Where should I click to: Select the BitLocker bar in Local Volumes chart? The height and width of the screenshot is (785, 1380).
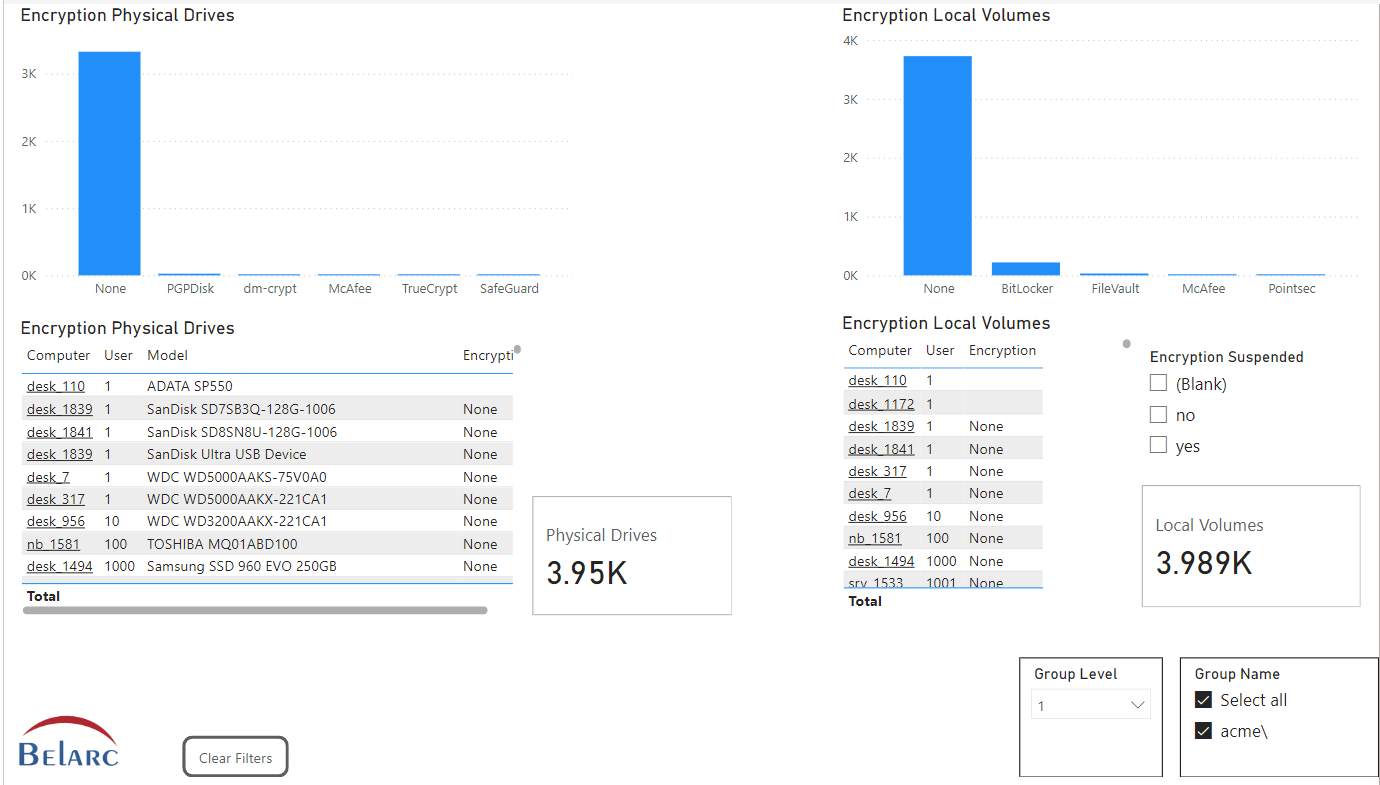[x=1025, y=268]
